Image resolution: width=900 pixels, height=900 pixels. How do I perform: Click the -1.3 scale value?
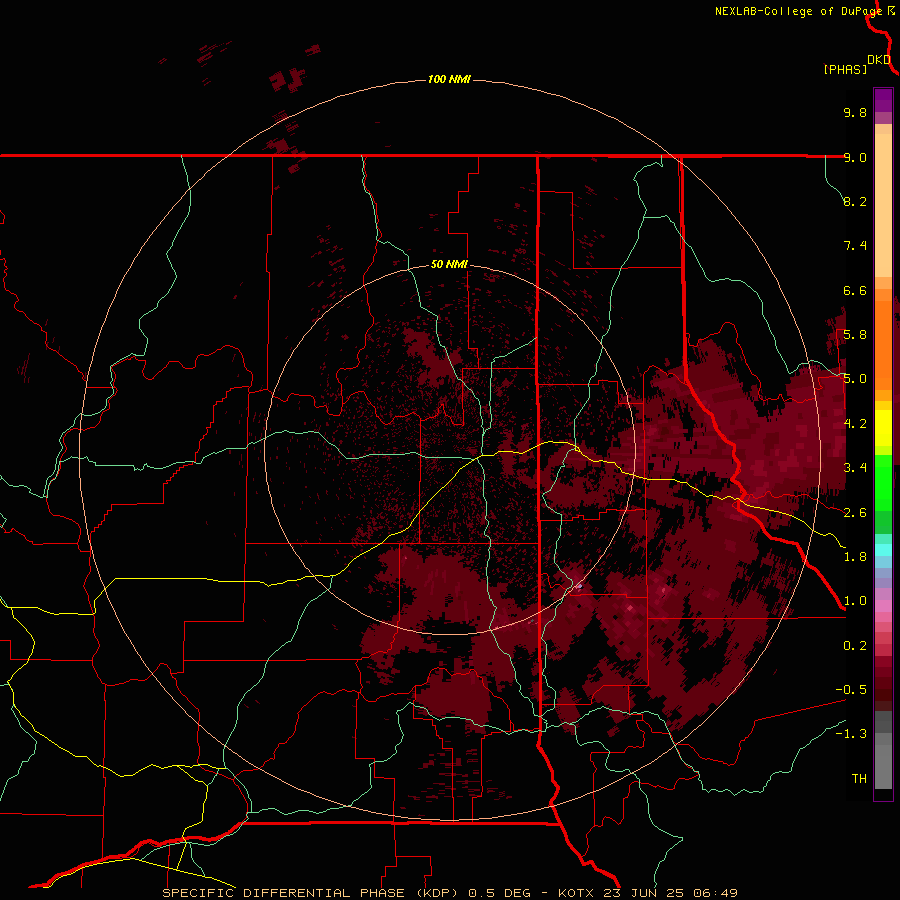pyautogui.click(x=851, y=734)
